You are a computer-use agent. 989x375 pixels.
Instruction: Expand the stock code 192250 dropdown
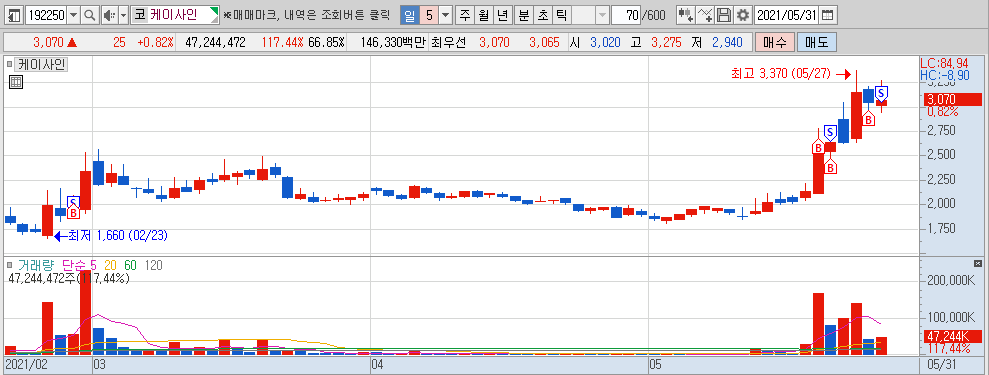click(74, 14)
